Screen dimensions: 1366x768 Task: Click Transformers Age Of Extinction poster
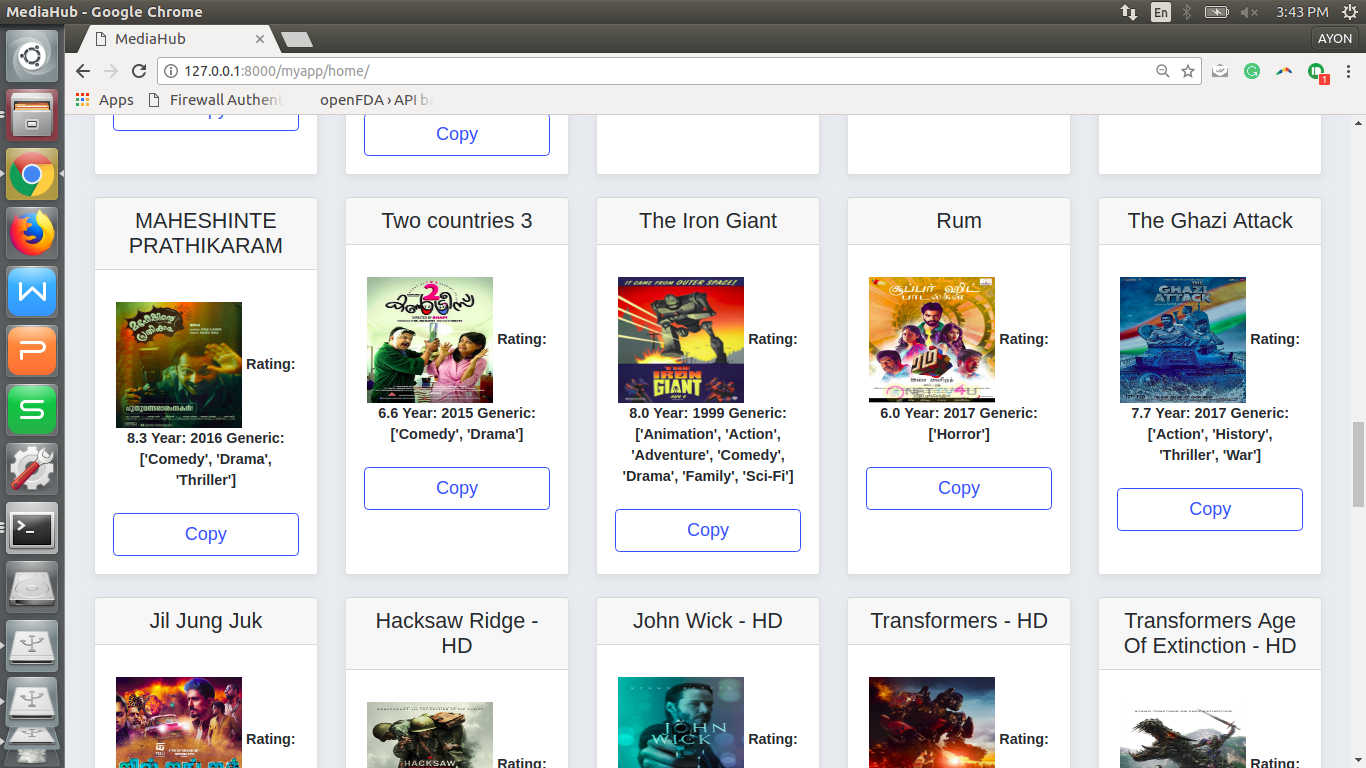tap(1183, 735)
